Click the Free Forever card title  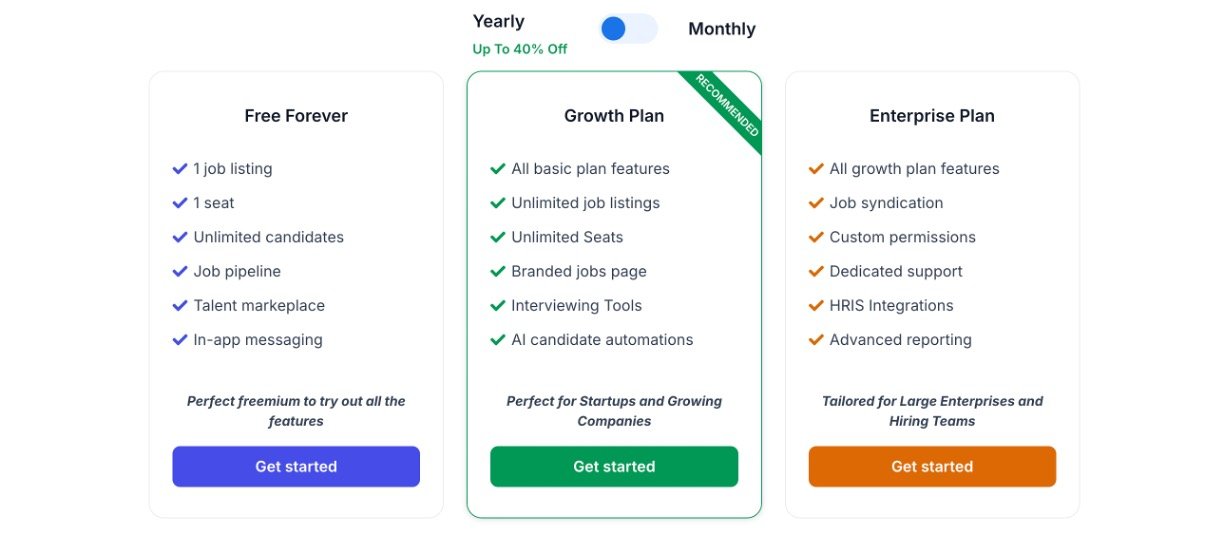click(x=296, y=116)
